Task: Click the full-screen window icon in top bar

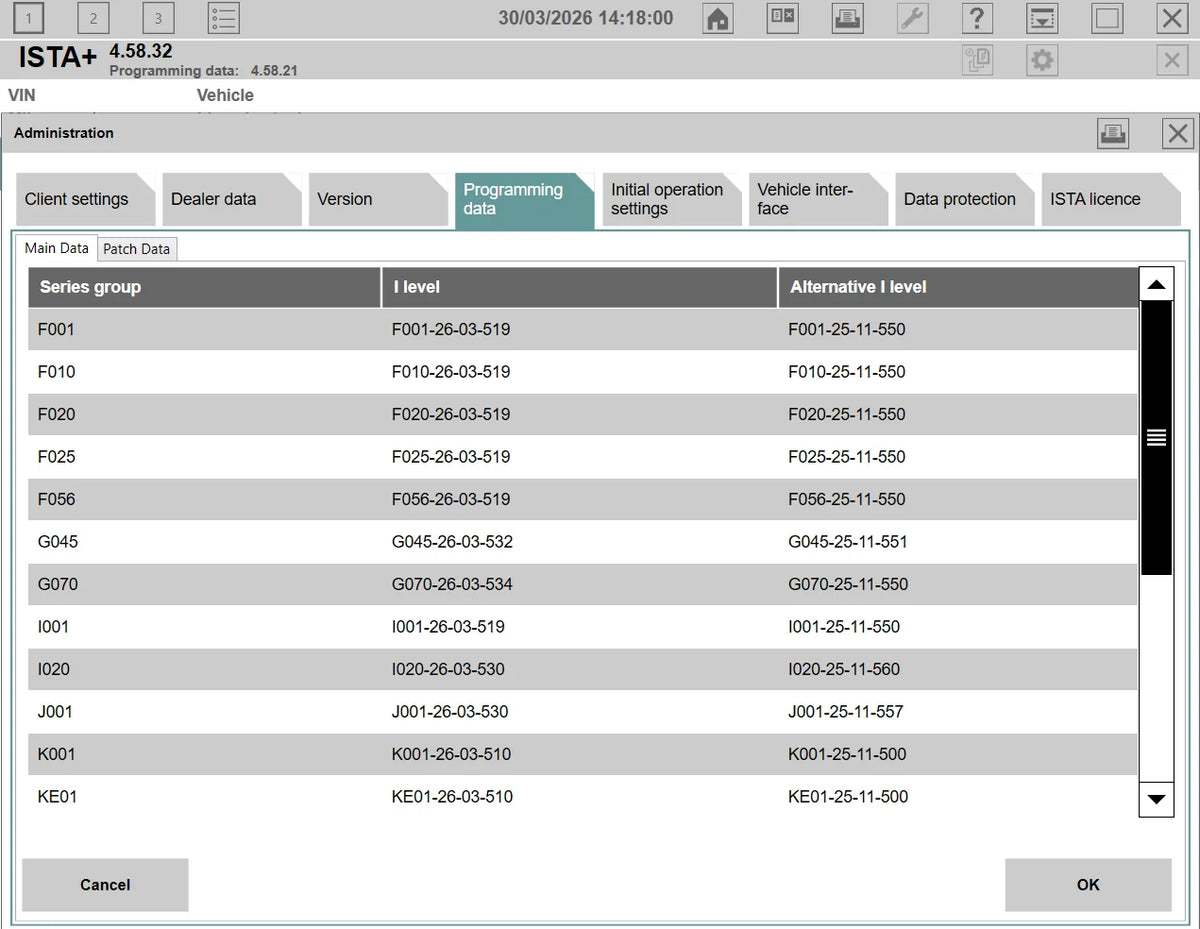Action: pyautogui.click(x=1107, y=18)
